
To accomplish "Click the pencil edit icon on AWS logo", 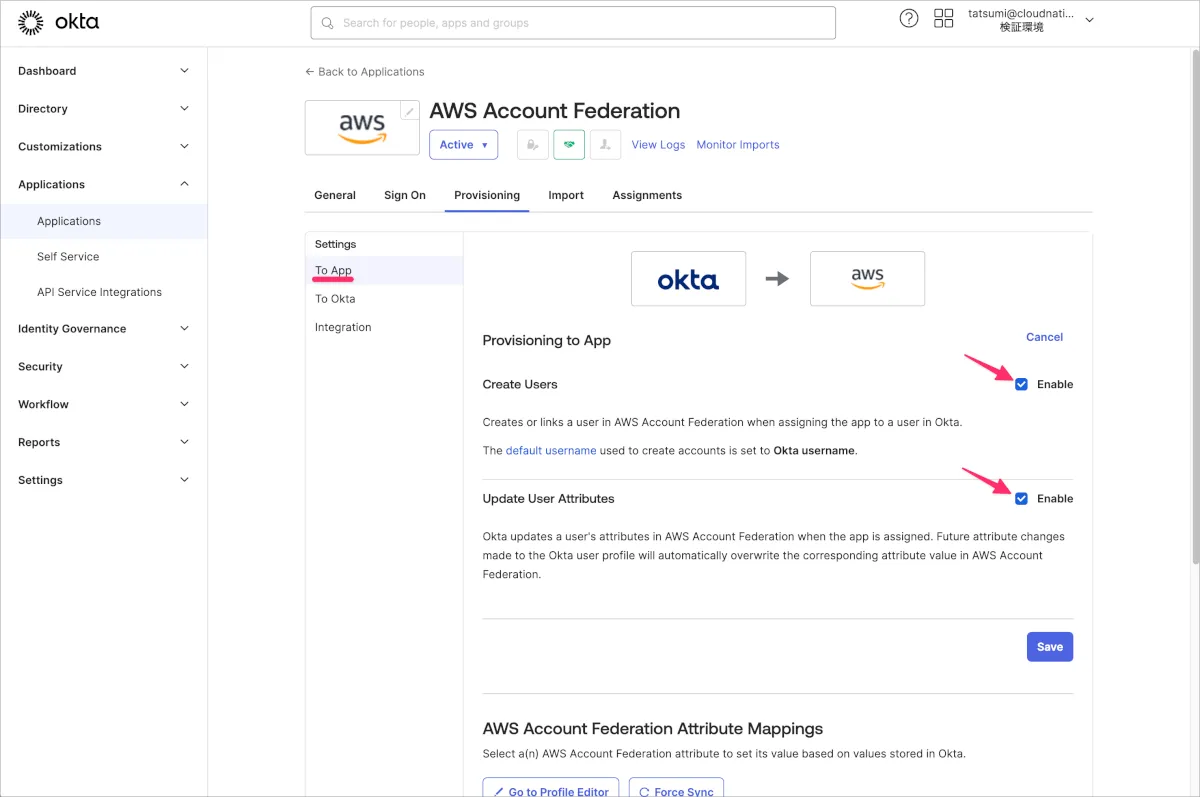I will (409, 111).
